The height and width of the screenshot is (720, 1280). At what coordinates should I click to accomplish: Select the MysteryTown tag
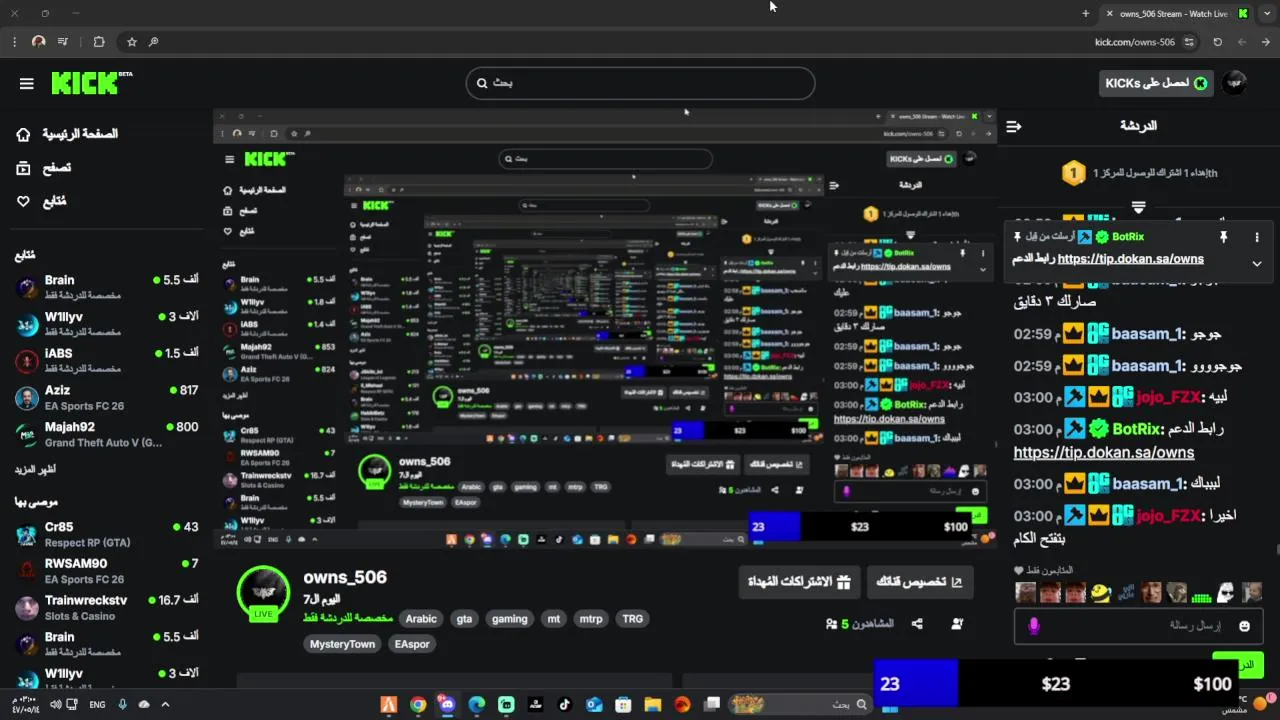pos(342,644)
